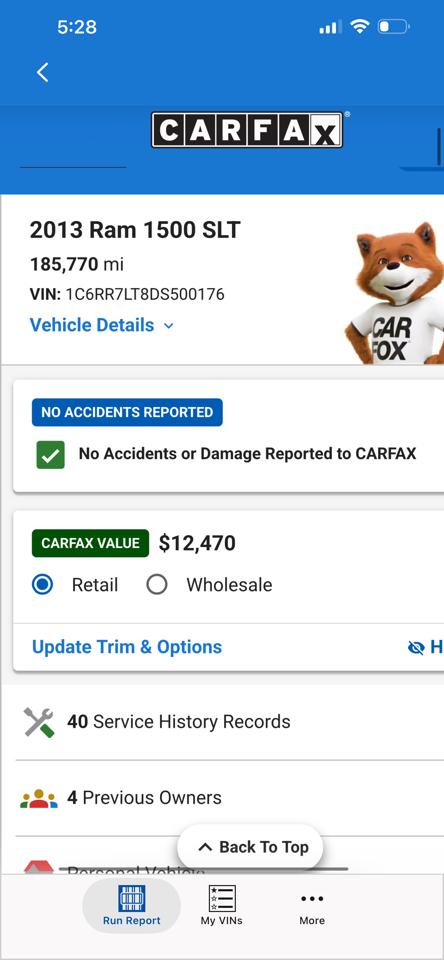Tap the previous owners people icon
Image resolution: width=444 pixels, height=960 pixels.
coord(39,798)
